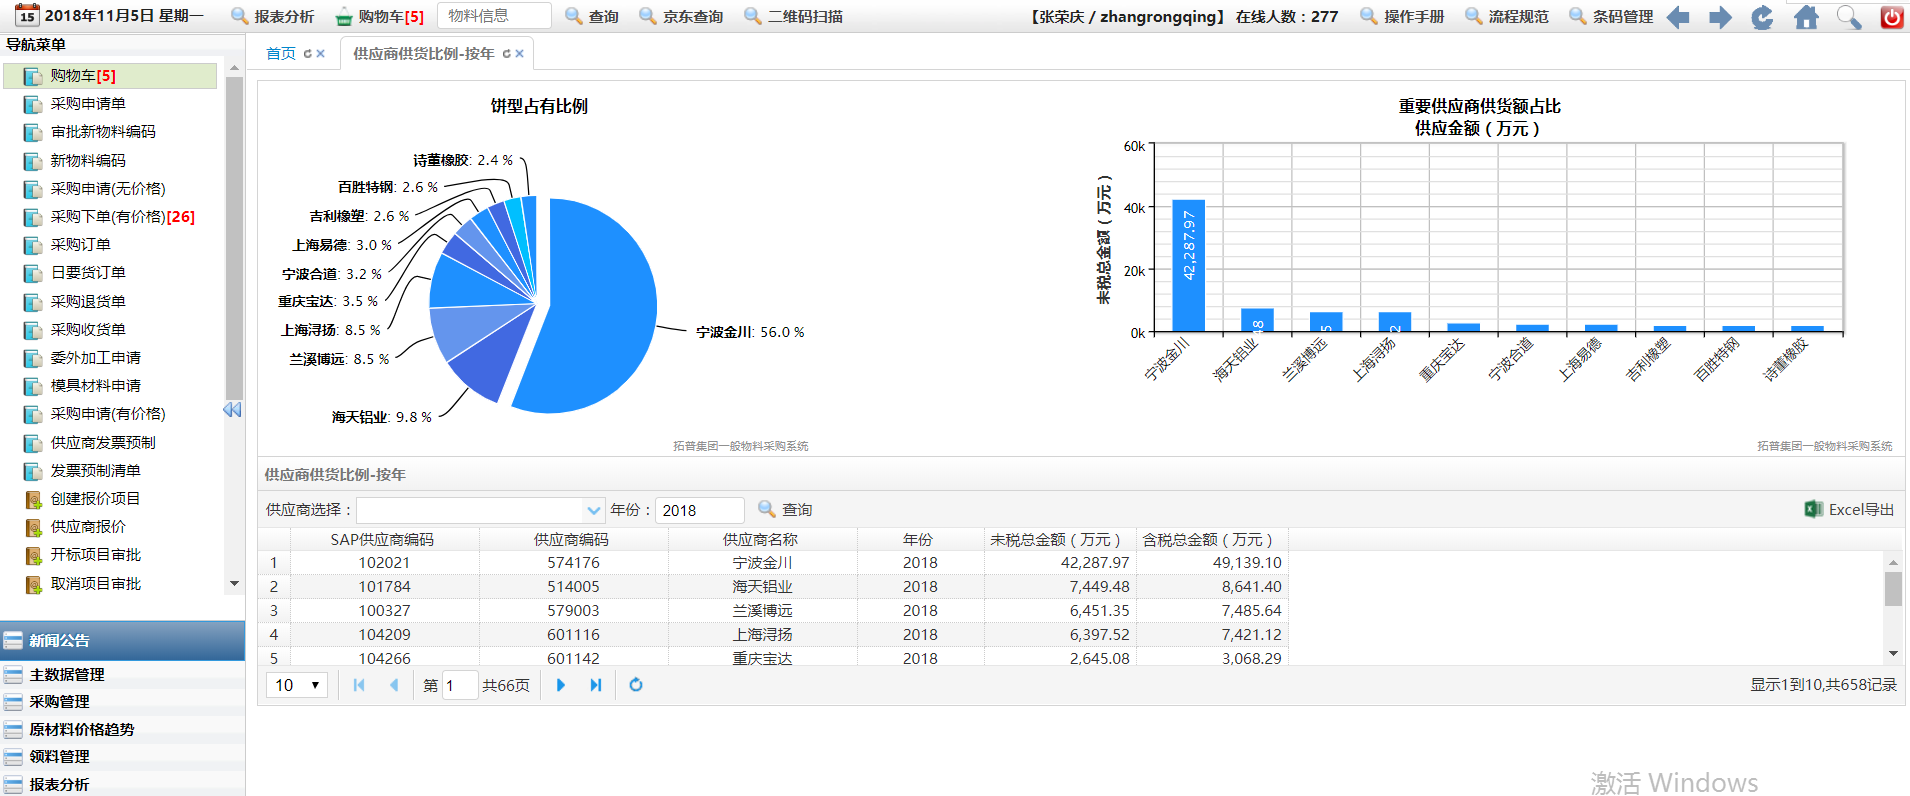Open the 供应商选择 dropdown arrow

coord(594,510)
